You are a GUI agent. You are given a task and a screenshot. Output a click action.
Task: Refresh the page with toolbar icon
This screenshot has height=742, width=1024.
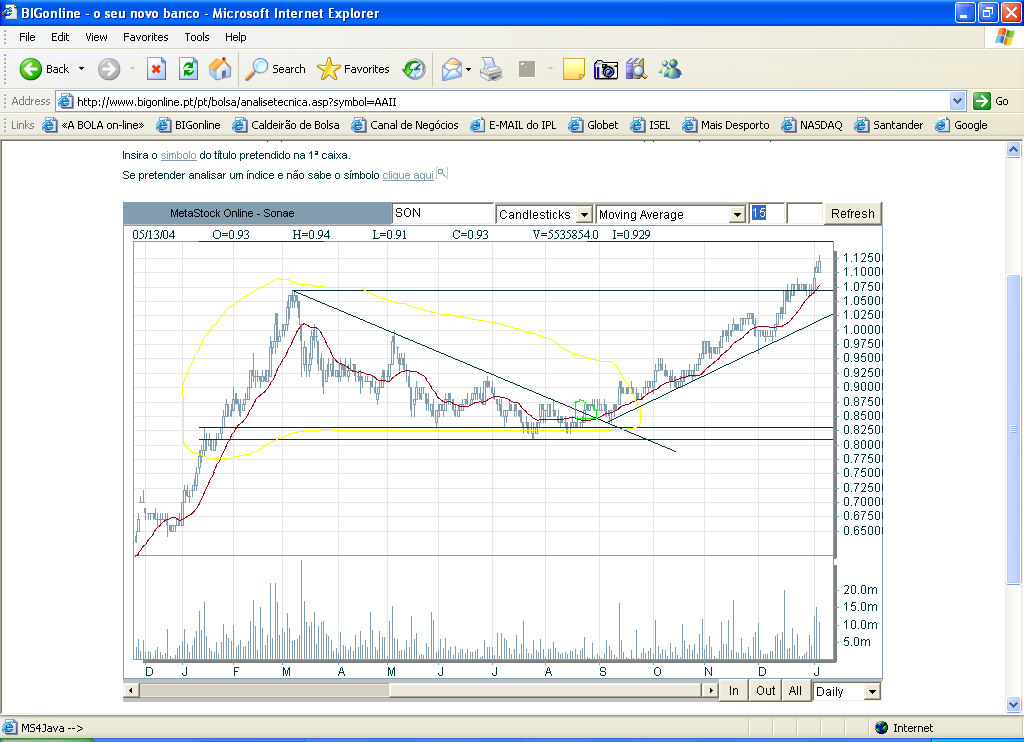point(188,69)
